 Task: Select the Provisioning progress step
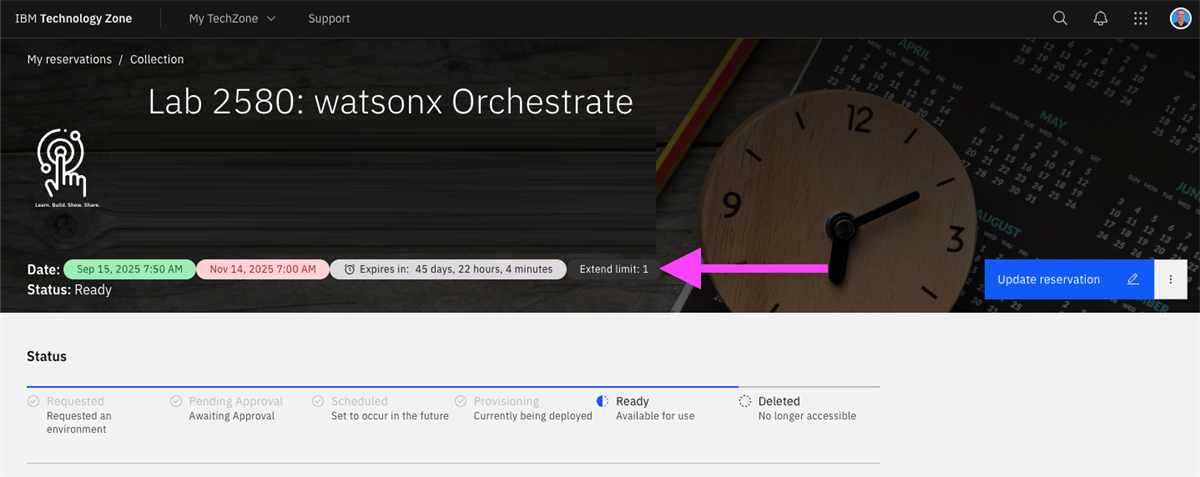coord(506,401)
